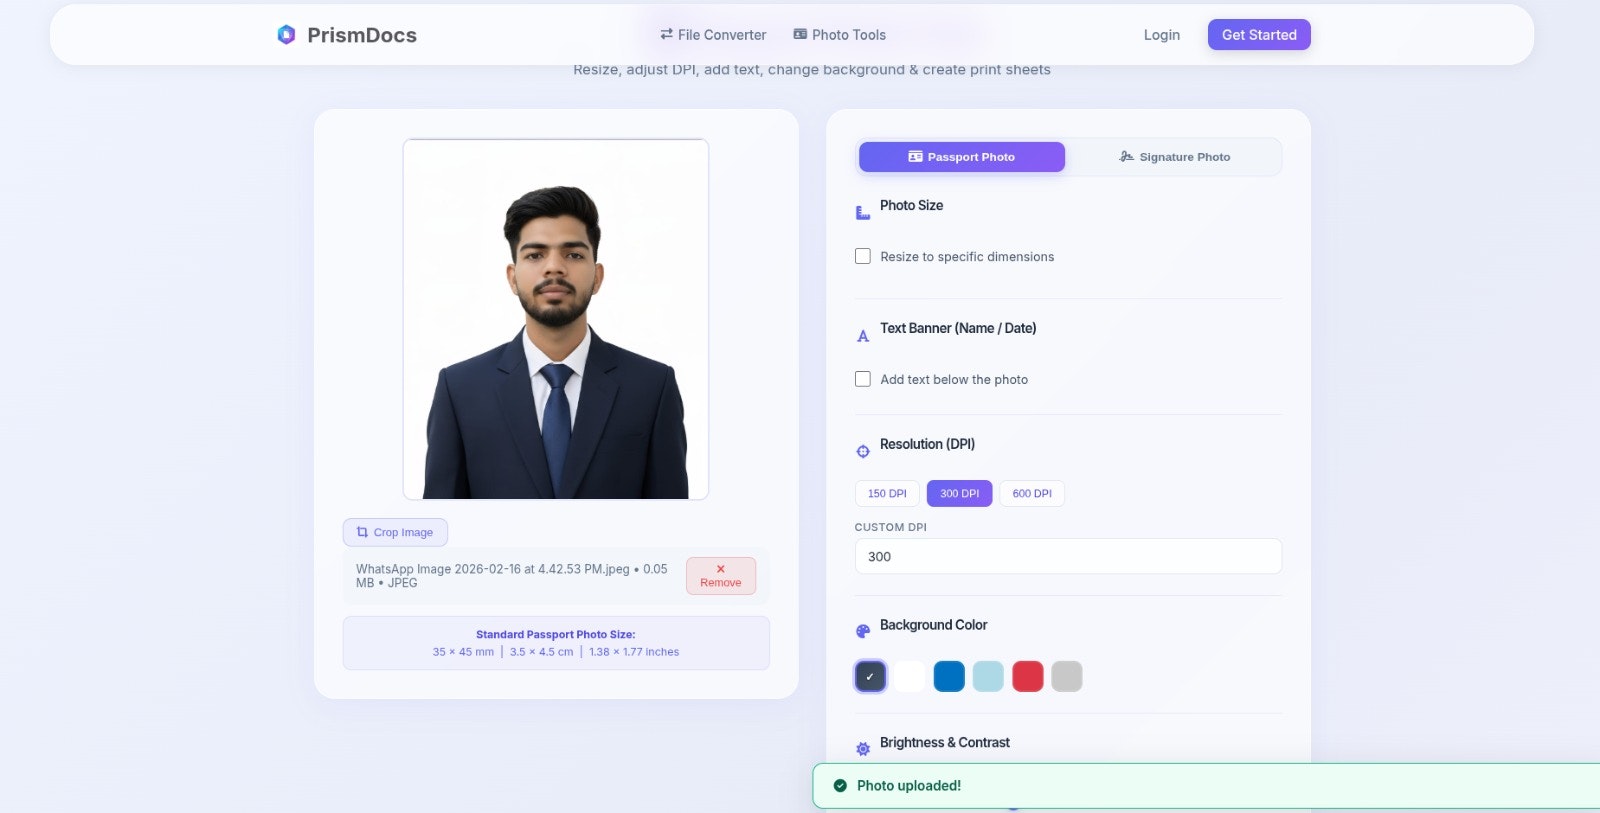This screenshot has height=813, width=1600.
Task: Click the green check icon in upload toast
Action: (840, 786)
